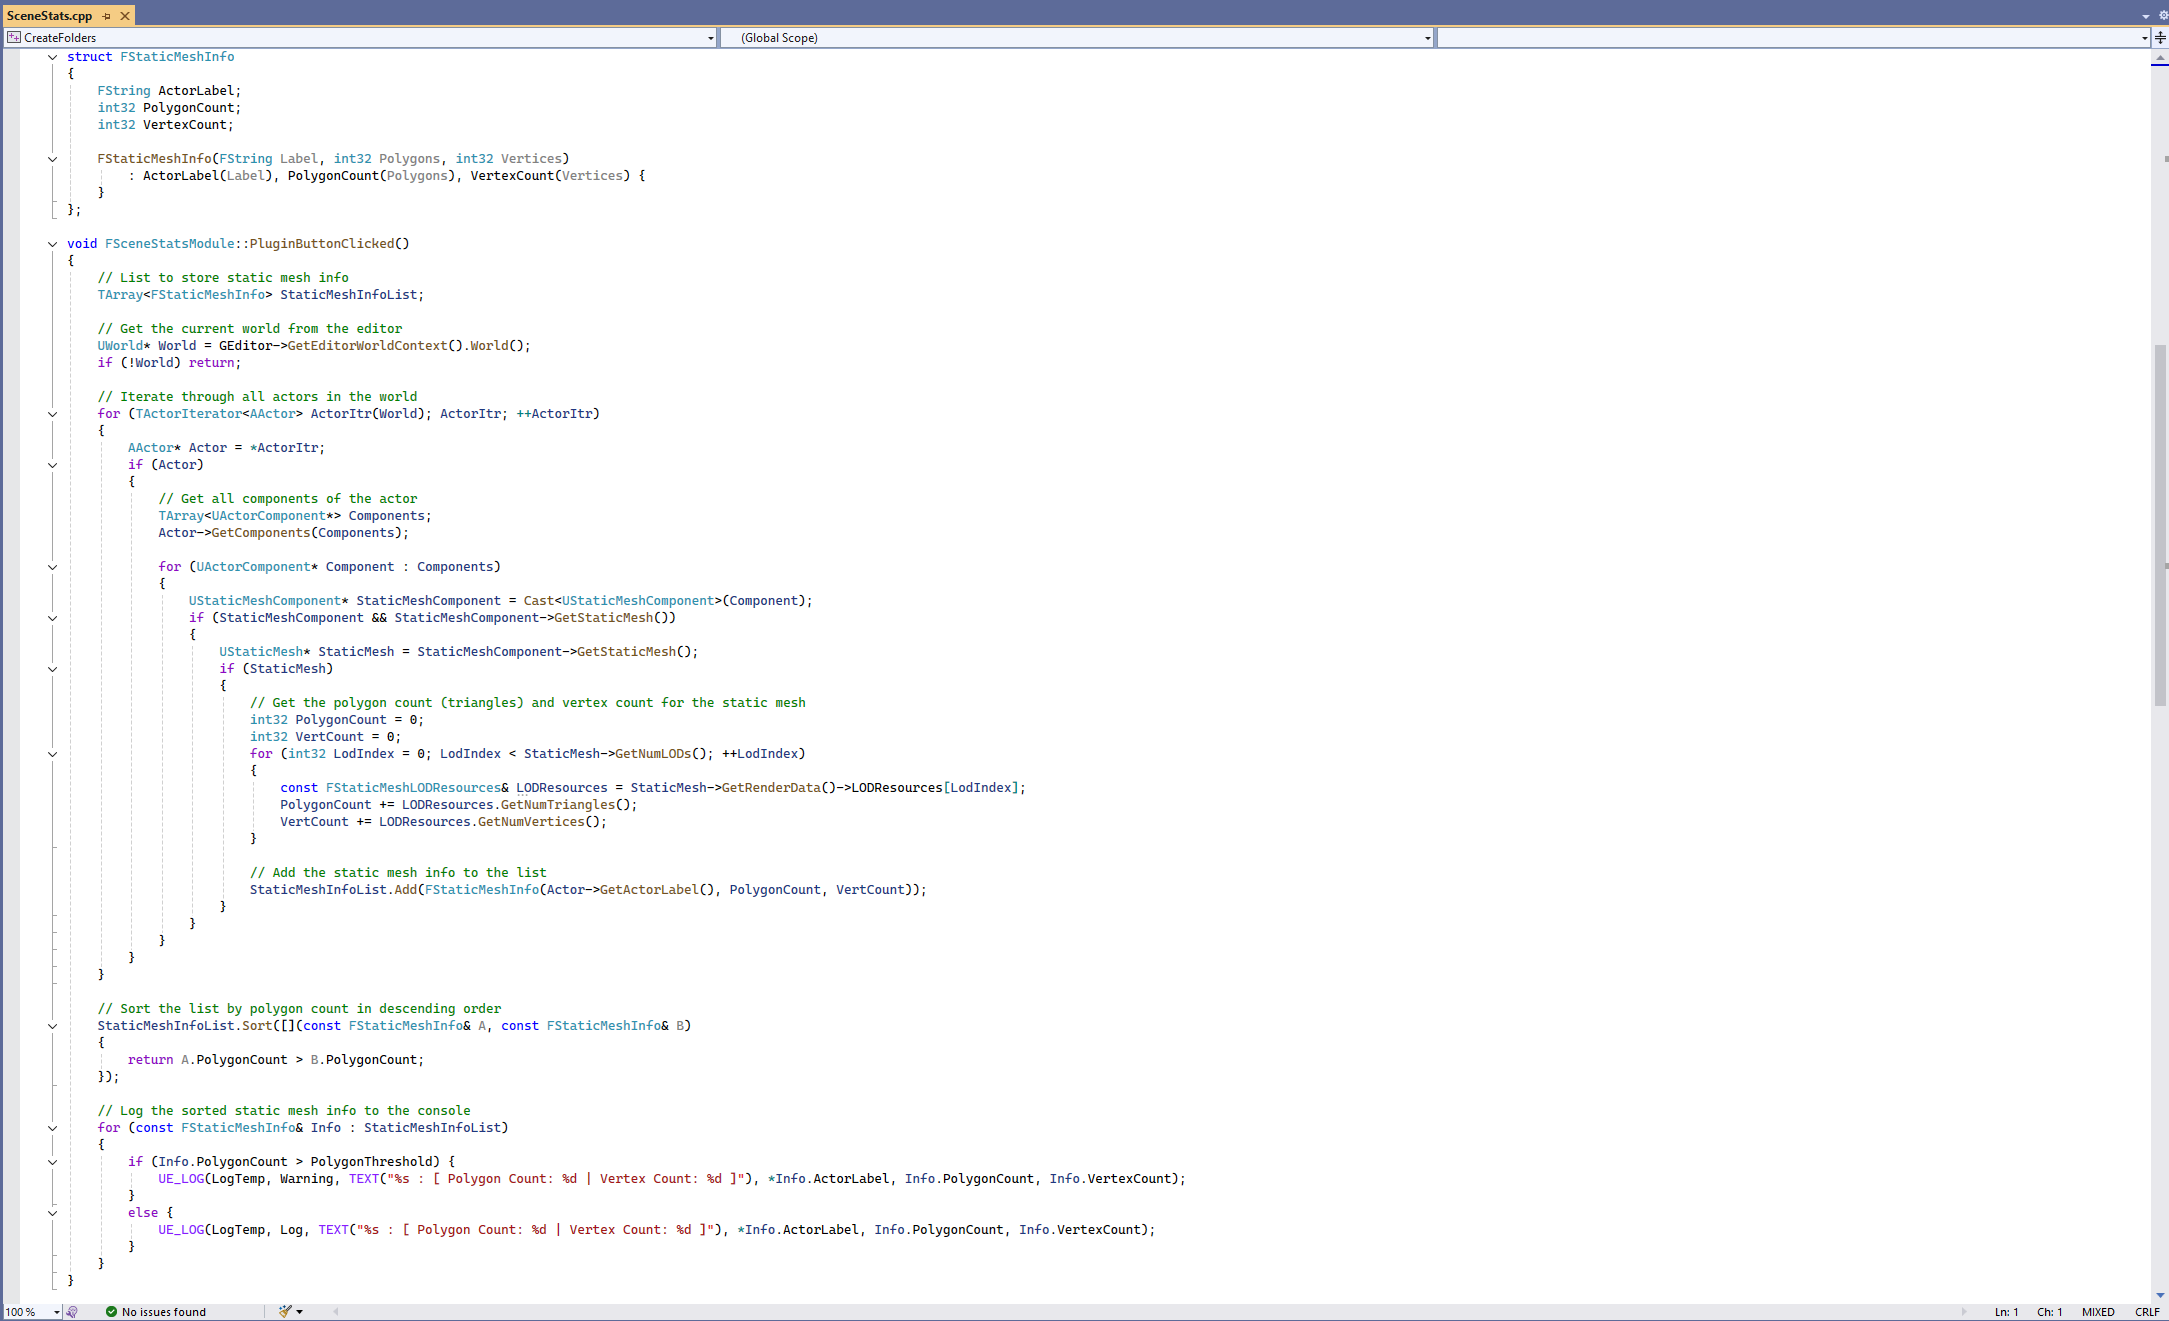This screenshot has width=2169, height=1321.
Task: Collapse the for UActorComponent loop
Action: (x=53, y=567)
